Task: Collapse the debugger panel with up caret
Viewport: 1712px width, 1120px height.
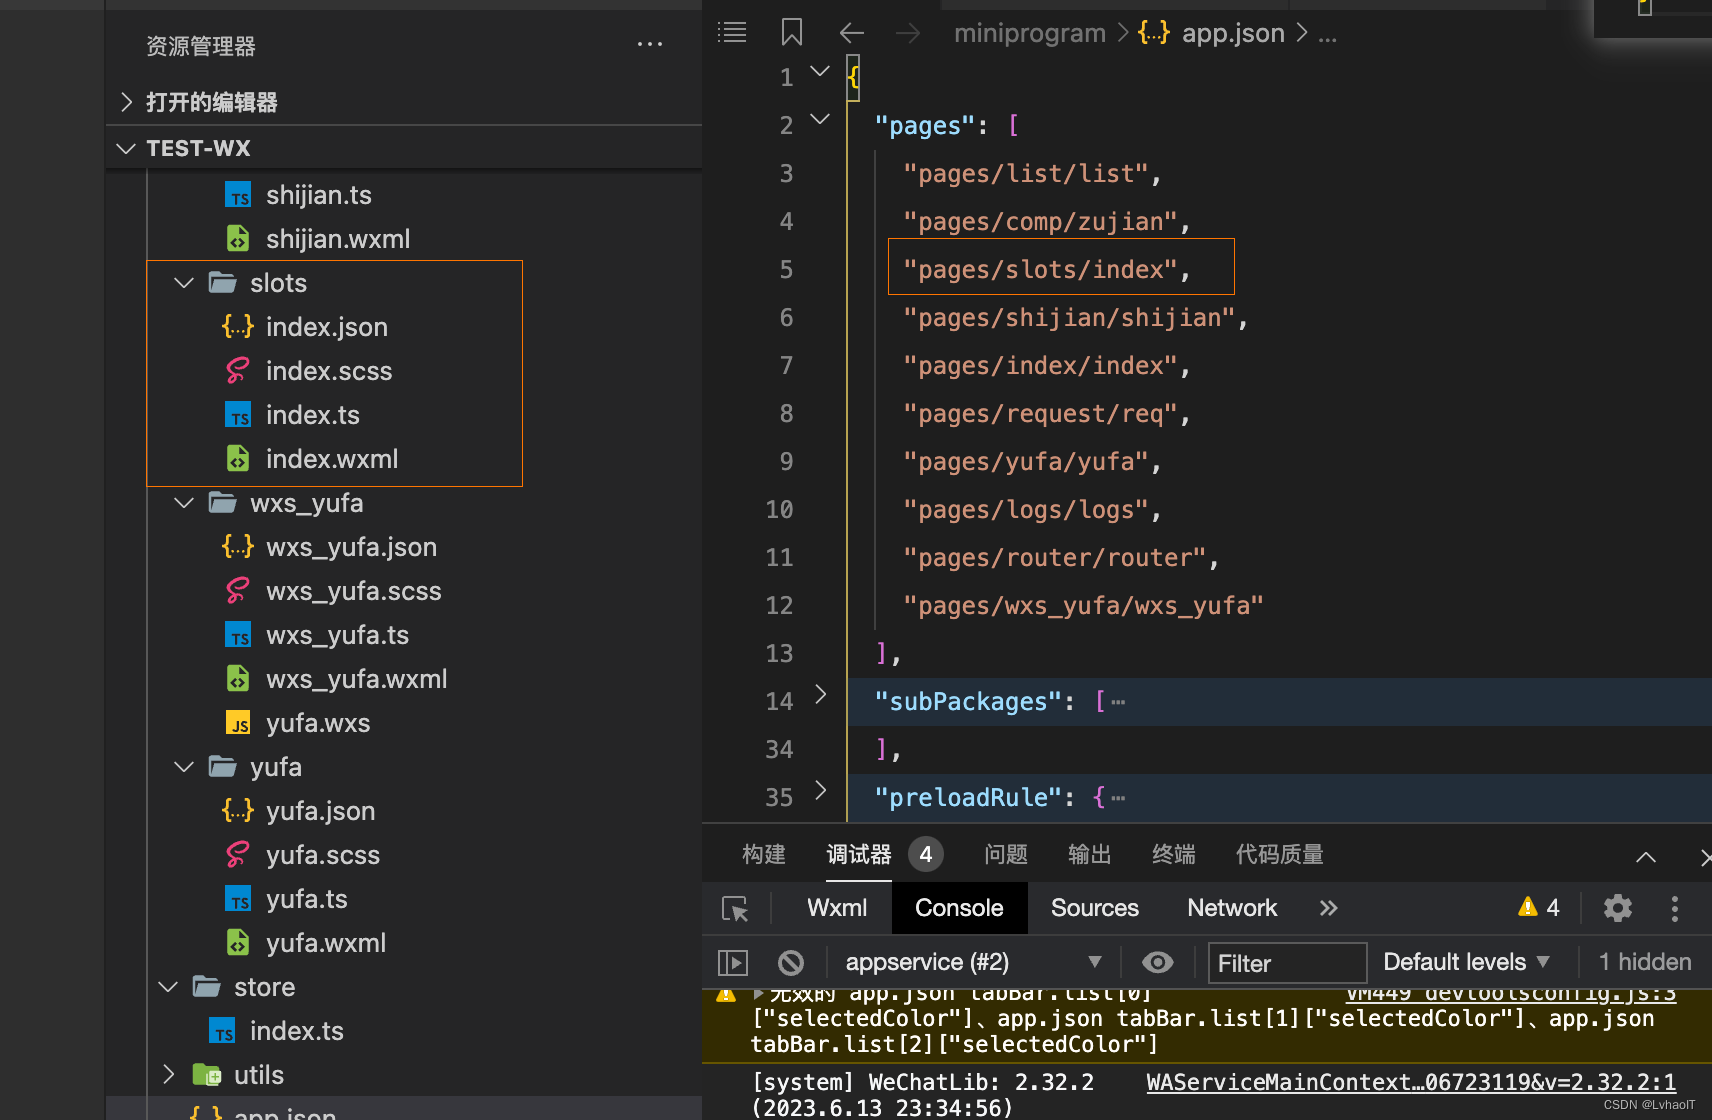Action: coord(1645,857)
